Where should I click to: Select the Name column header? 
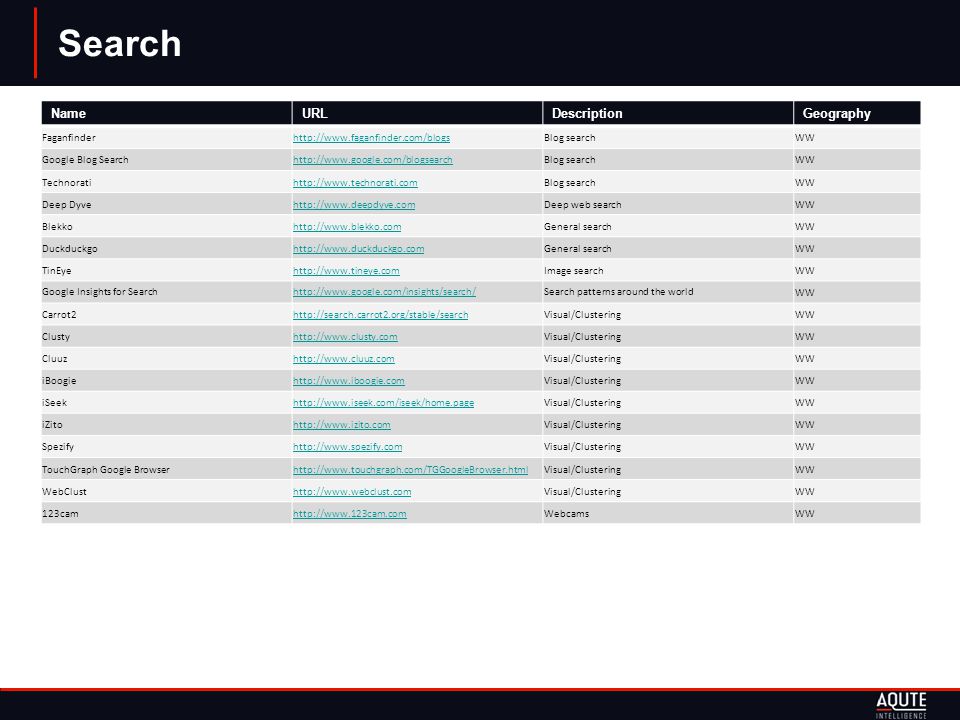point(167,113)
